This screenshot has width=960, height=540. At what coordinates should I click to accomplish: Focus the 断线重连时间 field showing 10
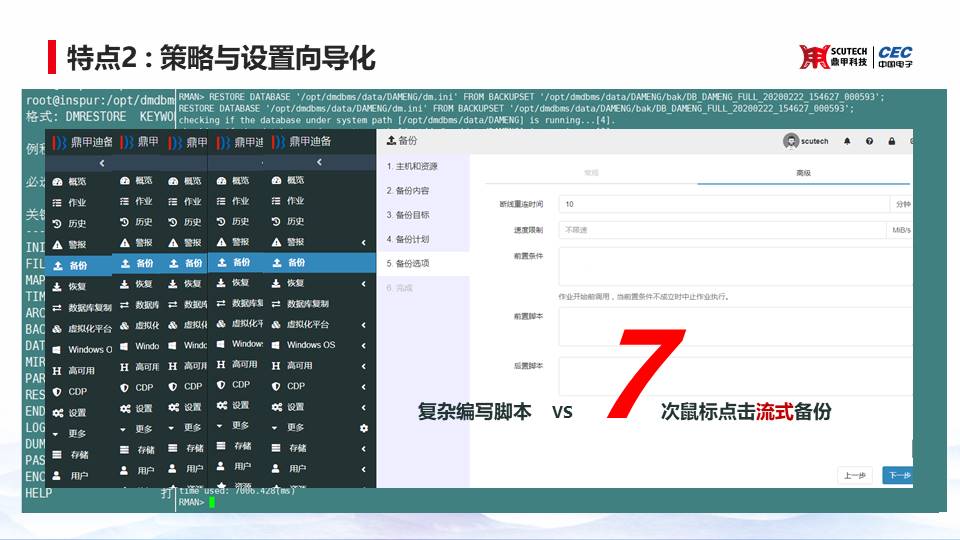coord(724,204)
